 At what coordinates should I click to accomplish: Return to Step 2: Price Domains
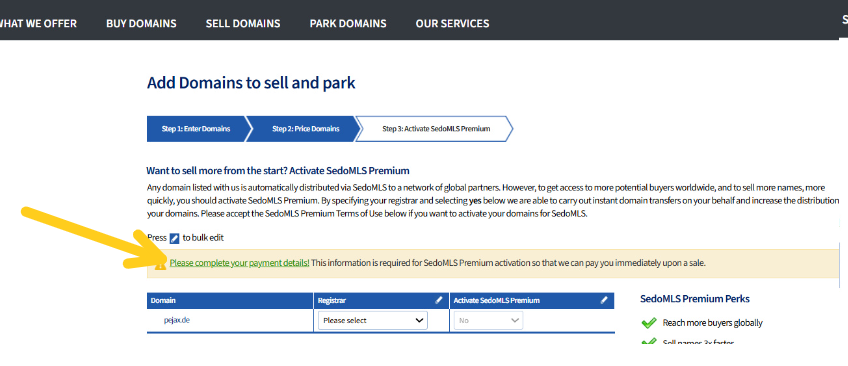(x=306, y=129)
